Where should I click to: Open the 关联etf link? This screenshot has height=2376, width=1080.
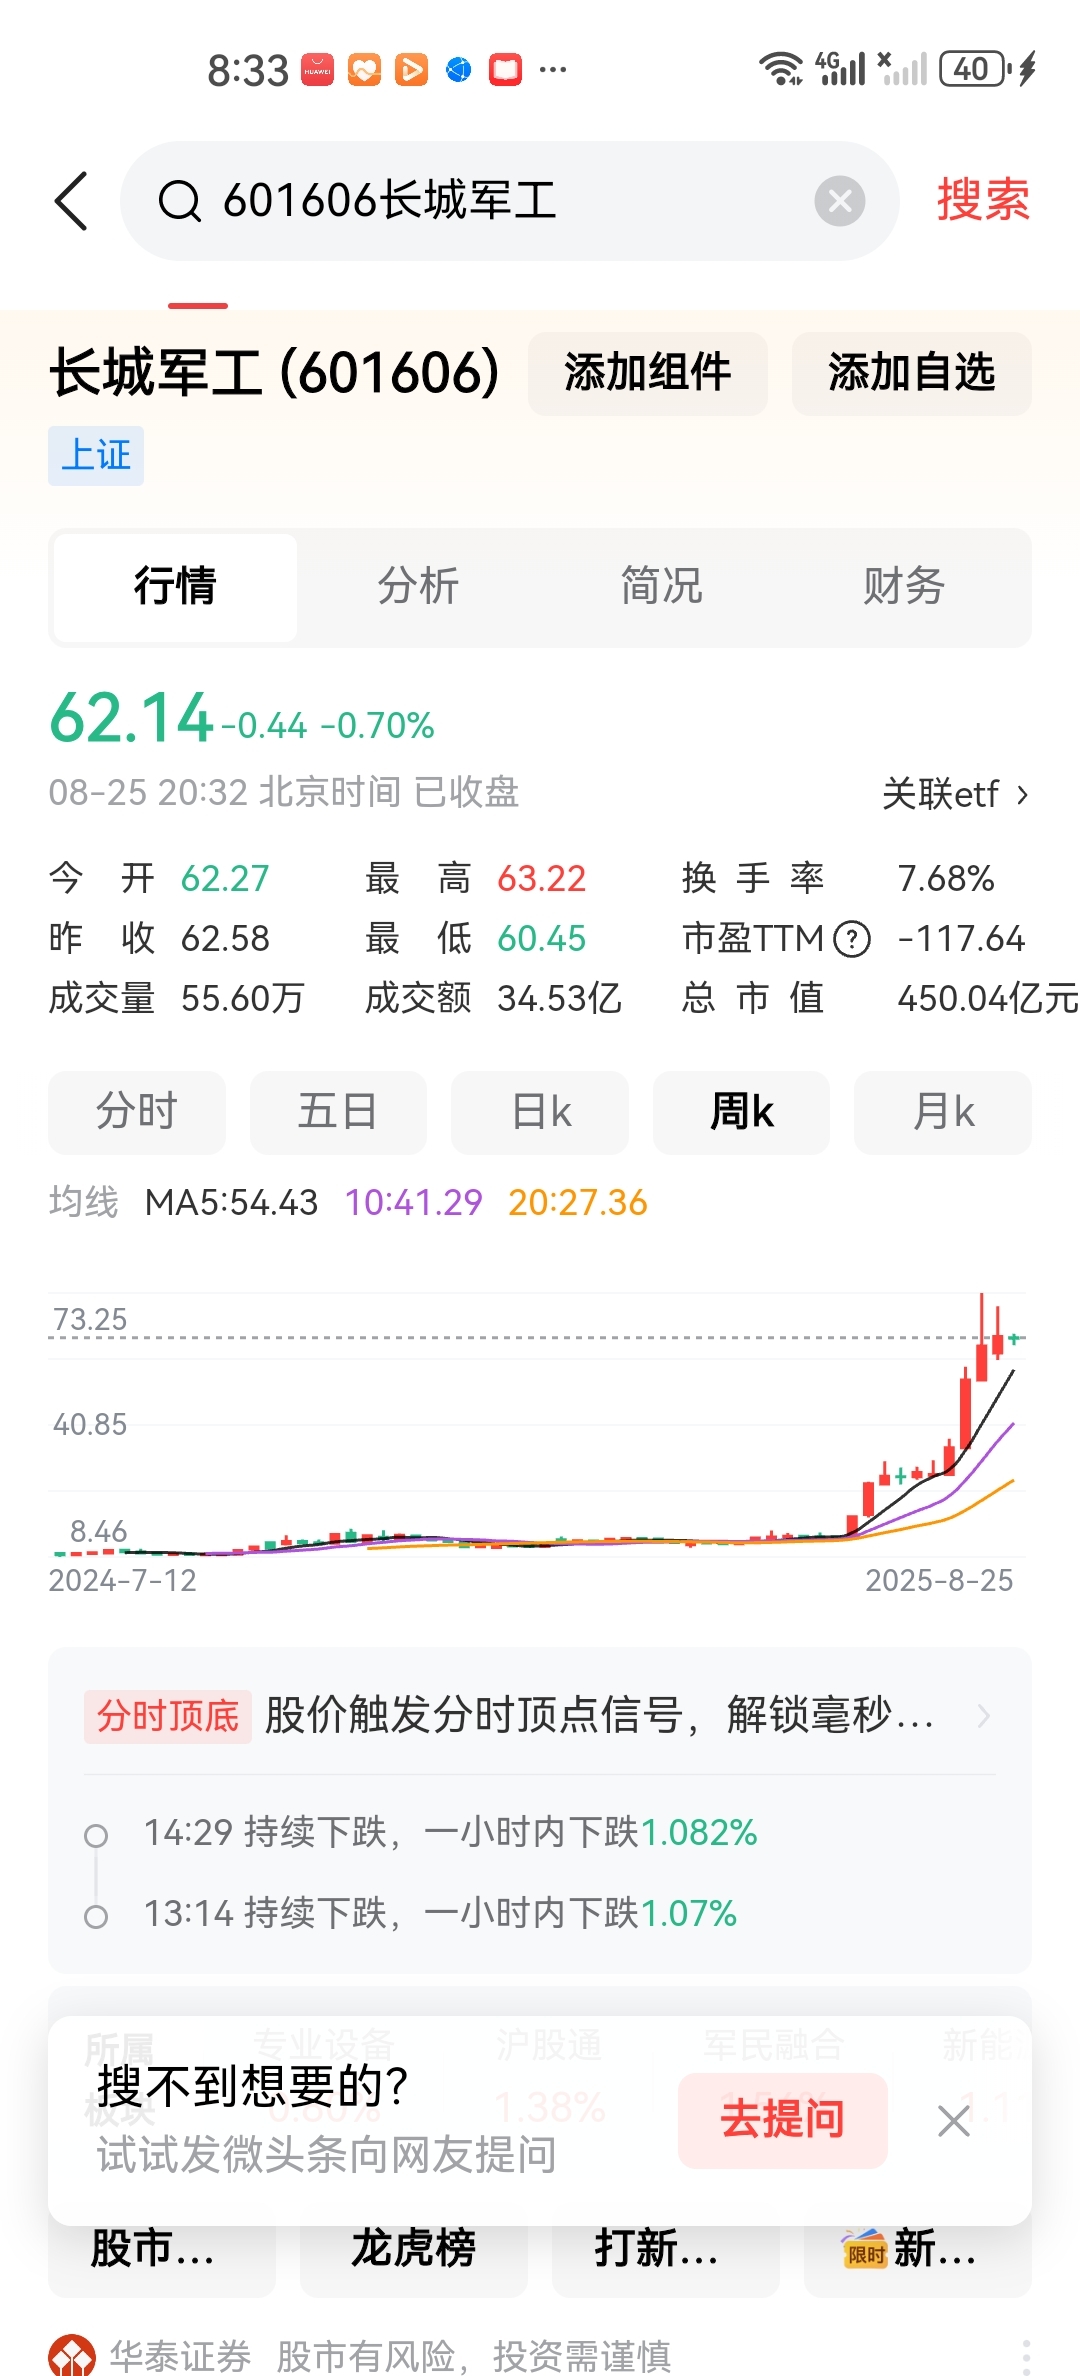[x=955, y=795]
